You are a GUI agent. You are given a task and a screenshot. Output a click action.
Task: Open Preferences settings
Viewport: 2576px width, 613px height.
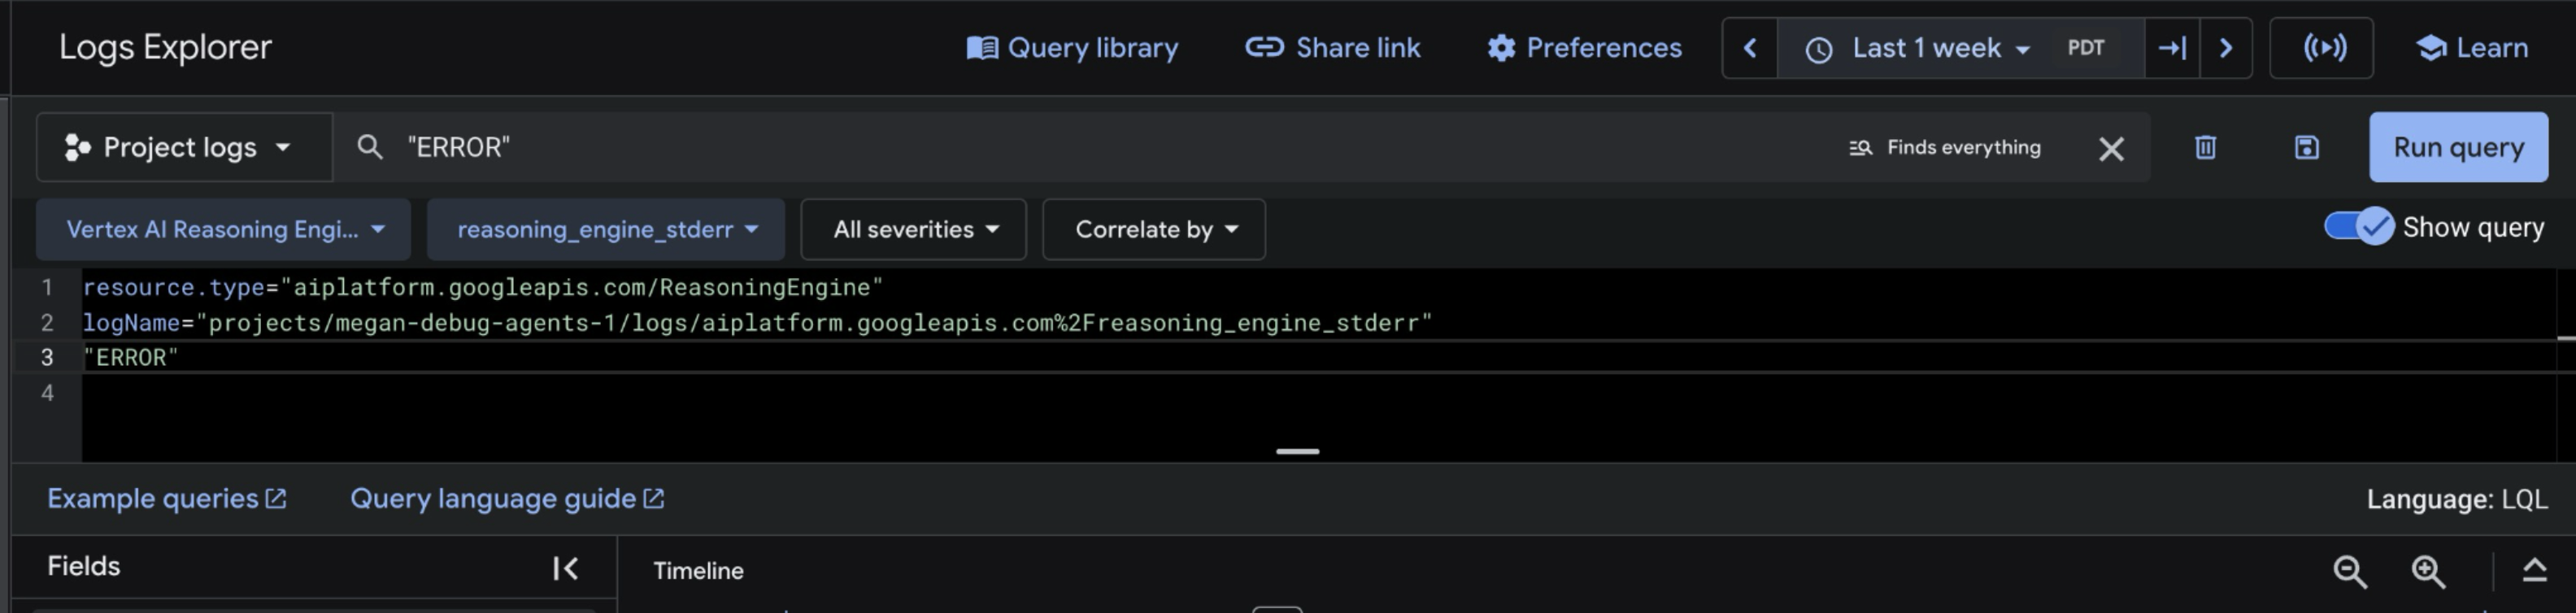[1584, 48]
